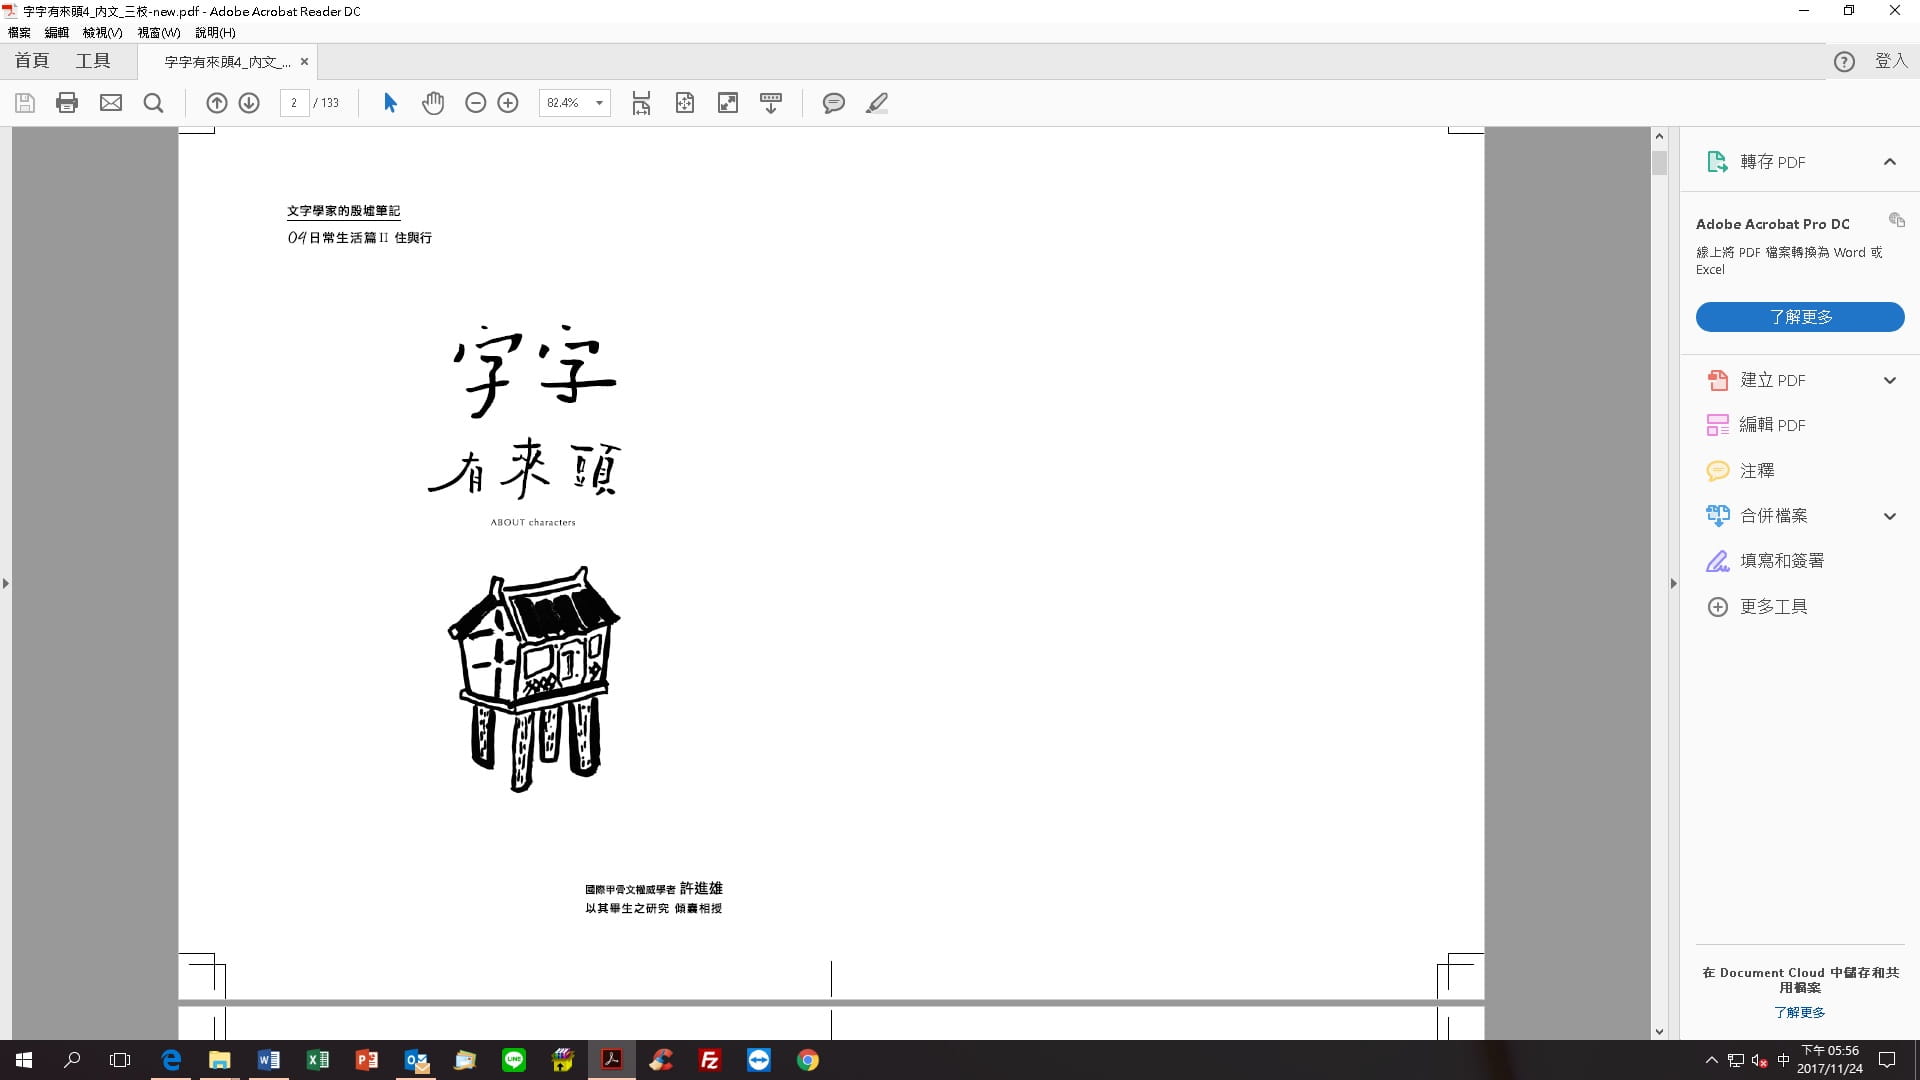Open the 檢視(V) menu

pyautogui.click(x=102, y=32)
